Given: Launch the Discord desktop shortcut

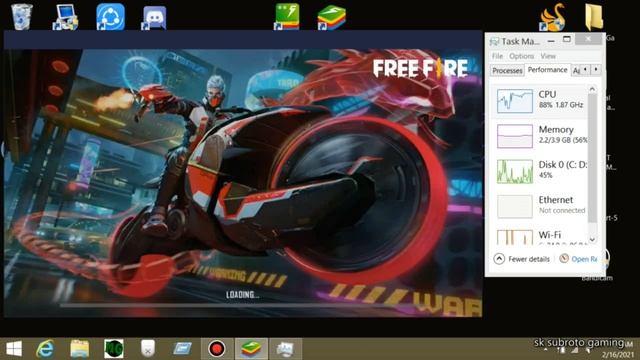Looking at the screenshot, I should (154, 18).
